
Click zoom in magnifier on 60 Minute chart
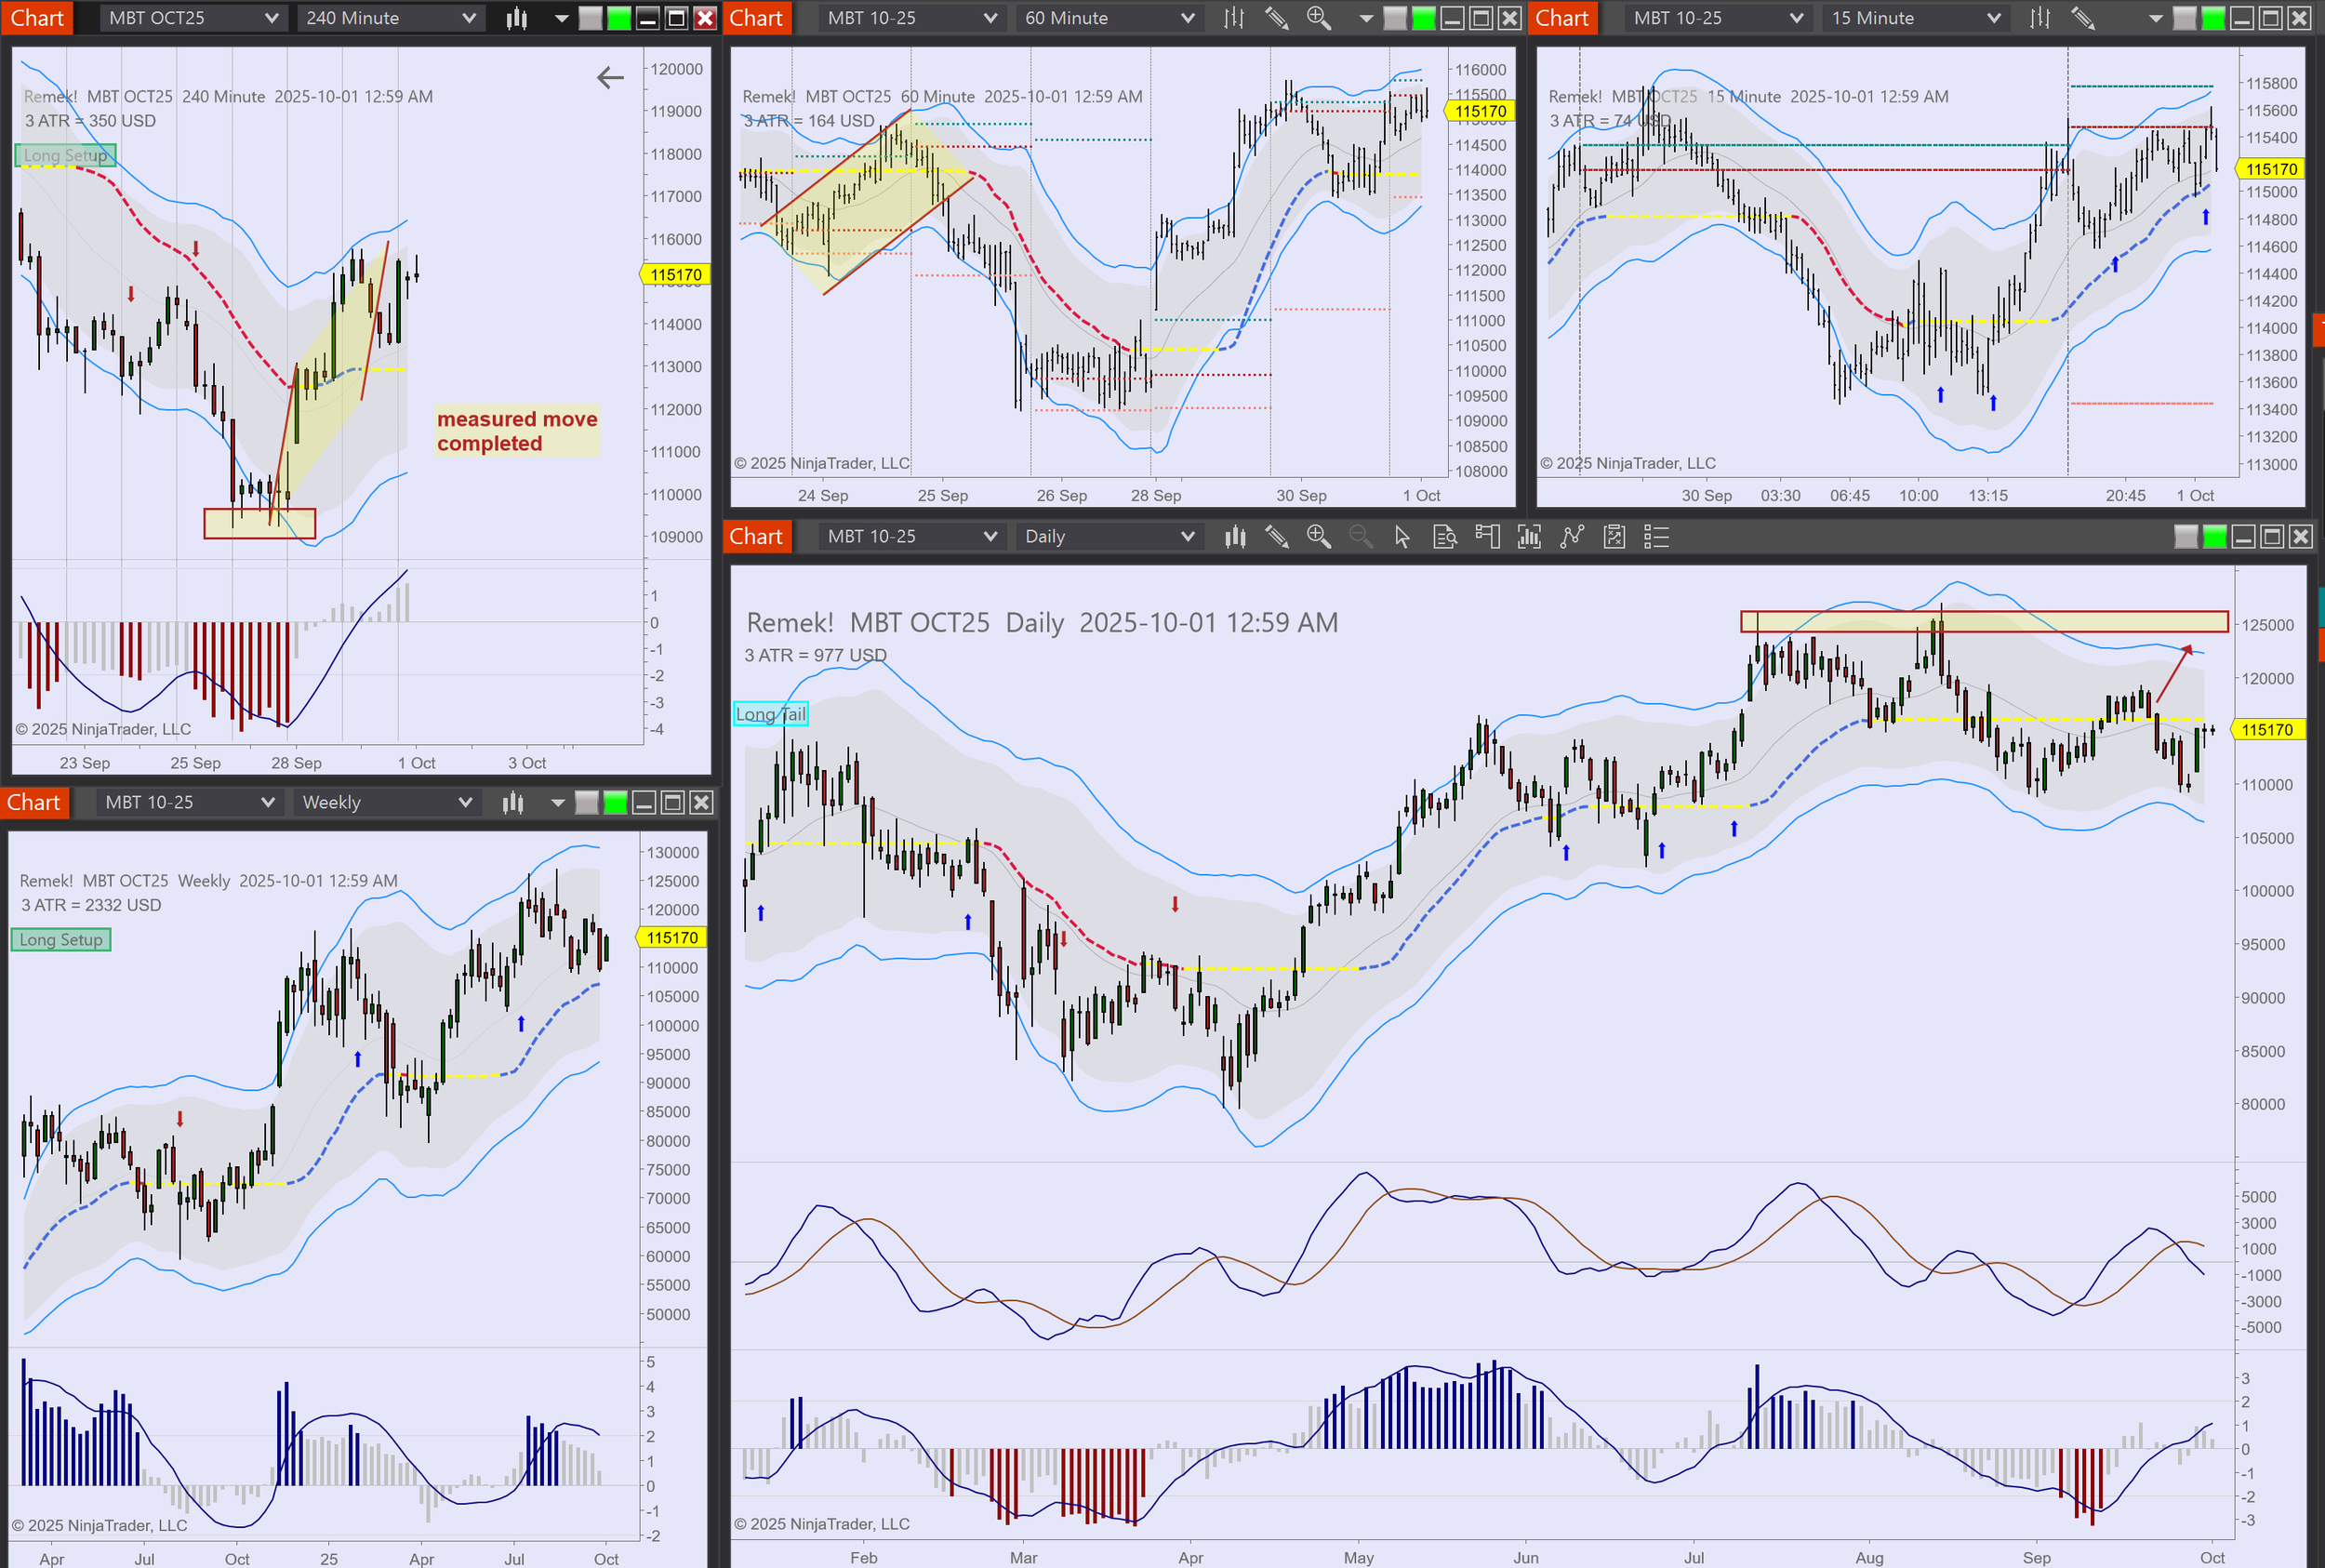pos(1318,18)
